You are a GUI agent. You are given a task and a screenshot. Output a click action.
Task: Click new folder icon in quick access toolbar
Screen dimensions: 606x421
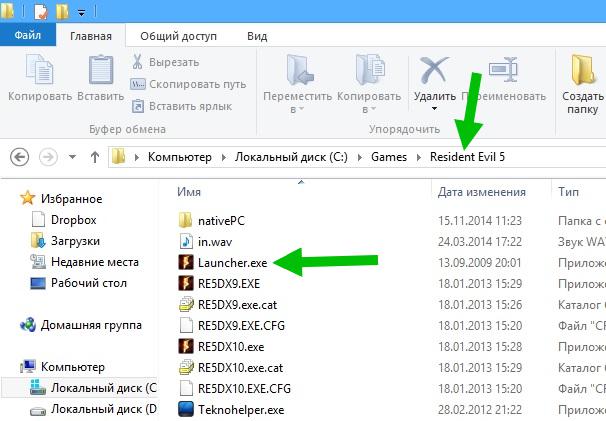pyautogui.click(x=62, y=12)
